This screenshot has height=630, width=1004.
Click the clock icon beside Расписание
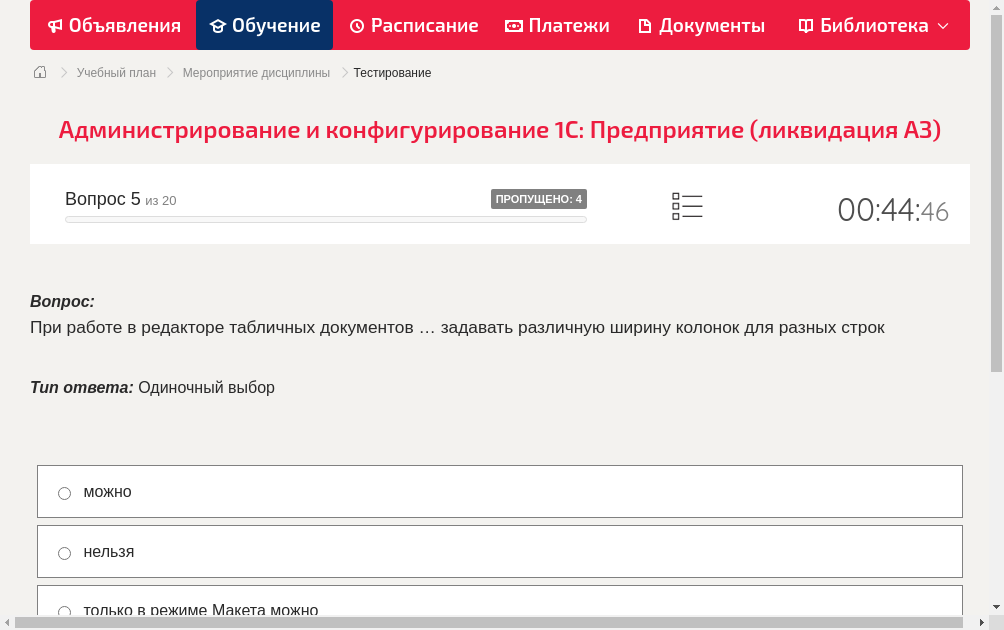point(355,25)
